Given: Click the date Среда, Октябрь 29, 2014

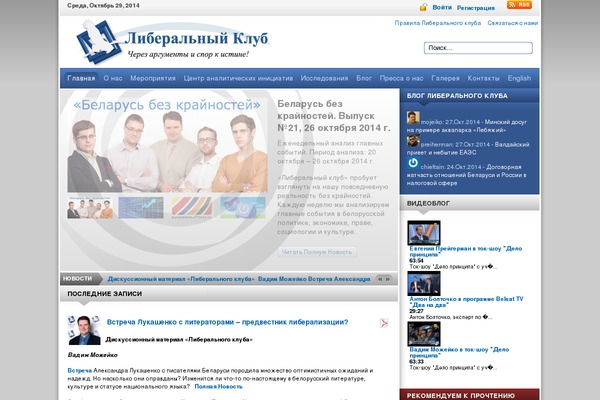Looking at the screenshot, I should point(103,6).
